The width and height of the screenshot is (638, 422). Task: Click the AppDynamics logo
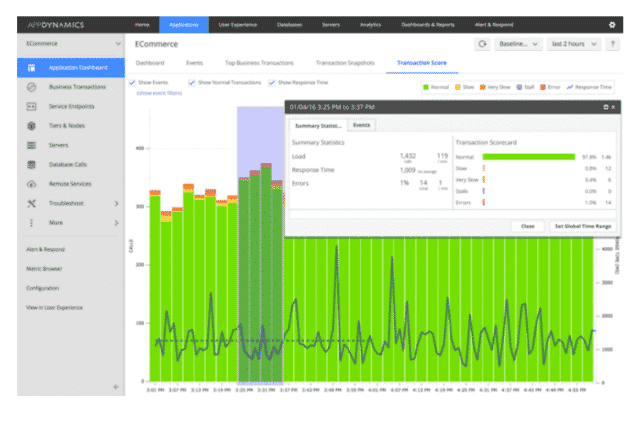coord(55,25)
